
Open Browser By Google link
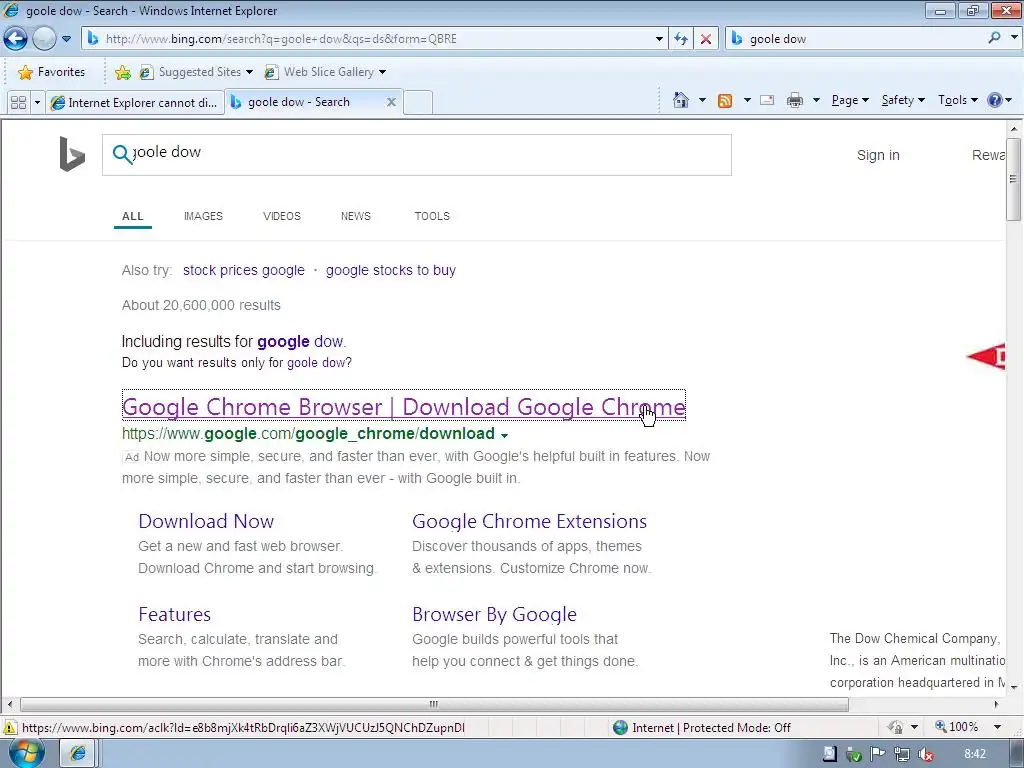(494, 615)
